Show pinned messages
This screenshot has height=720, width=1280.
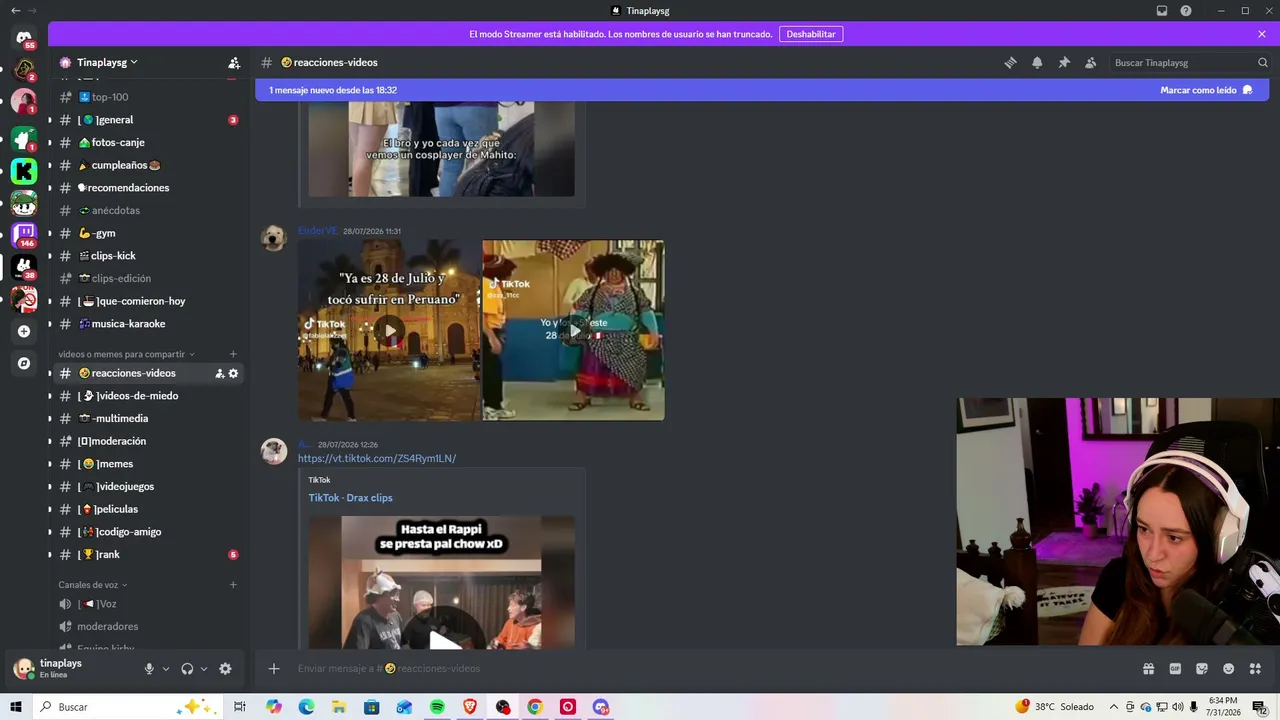coord(1064,62)
